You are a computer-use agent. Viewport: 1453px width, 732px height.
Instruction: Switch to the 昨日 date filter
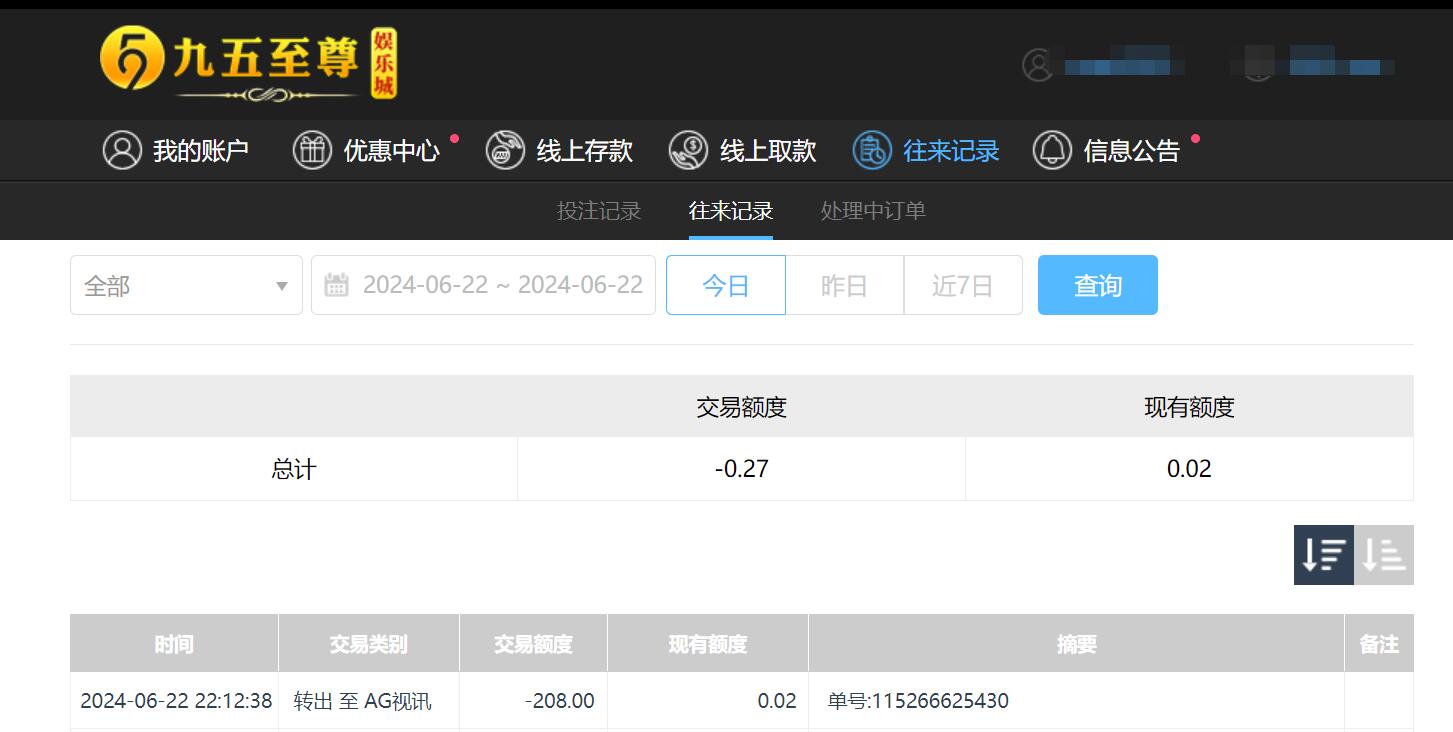click(845, 285)
